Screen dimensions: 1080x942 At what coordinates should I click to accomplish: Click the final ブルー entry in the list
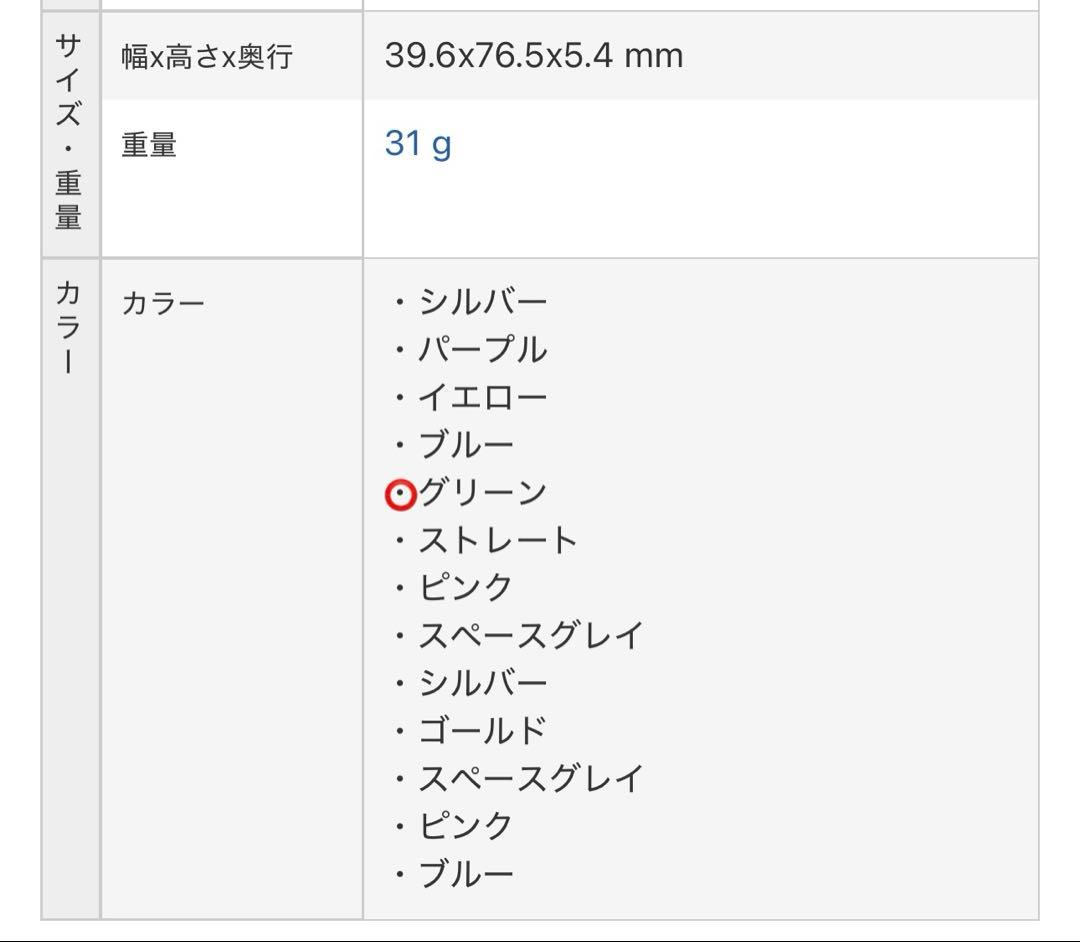(x=465, y=875)
